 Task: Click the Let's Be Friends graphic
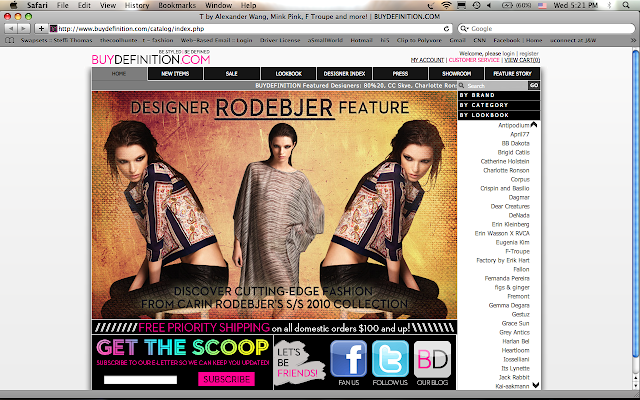(x=300, y=362)
